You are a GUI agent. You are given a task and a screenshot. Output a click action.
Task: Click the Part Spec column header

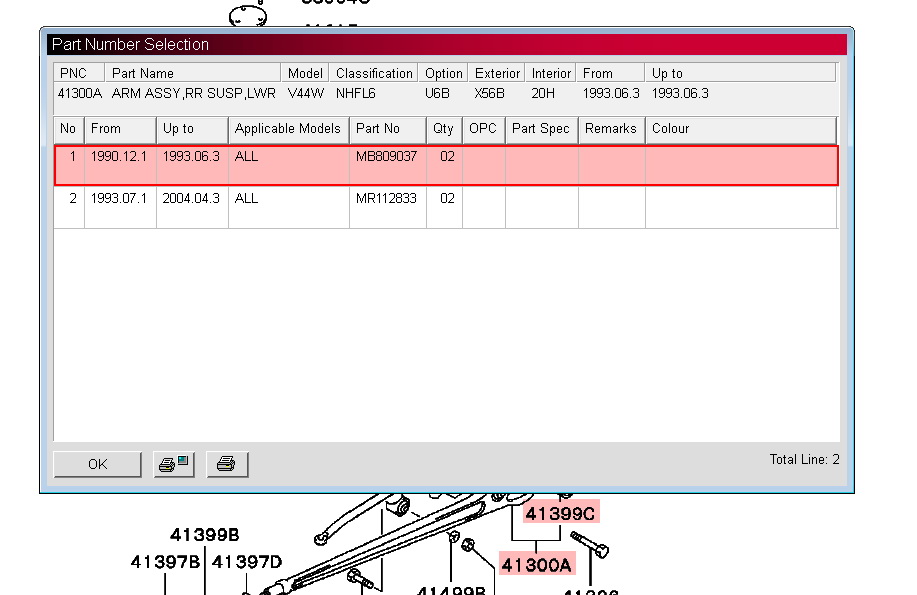click(x=541, y=129)
